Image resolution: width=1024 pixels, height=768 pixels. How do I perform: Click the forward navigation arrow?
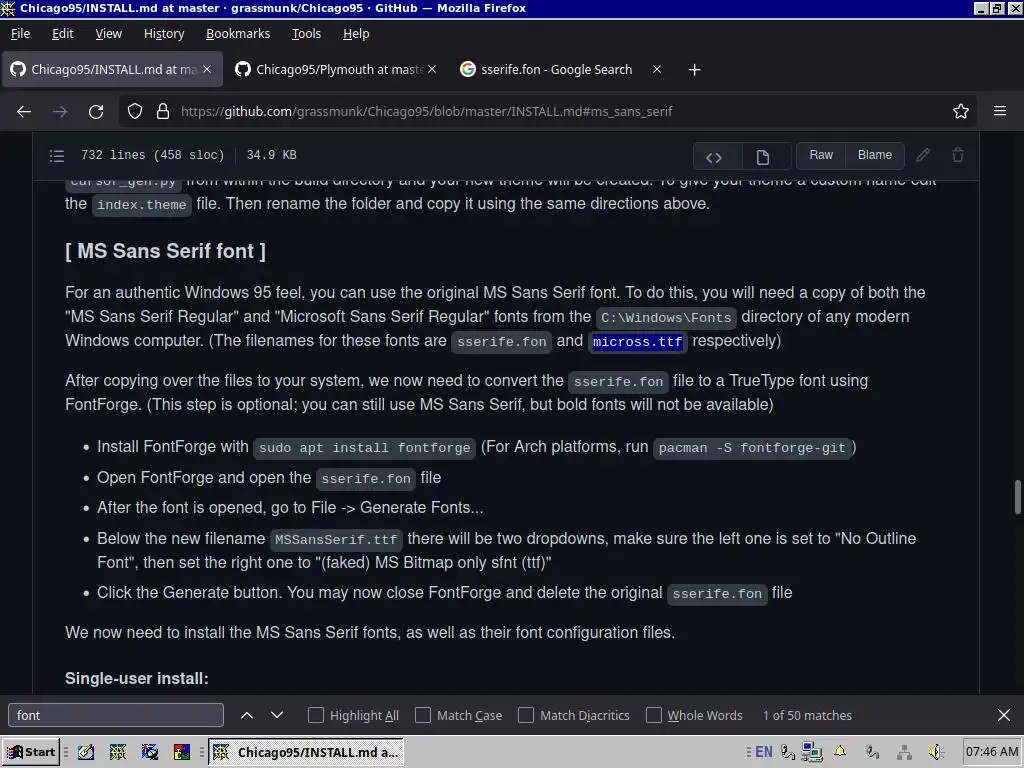(60, 112)
